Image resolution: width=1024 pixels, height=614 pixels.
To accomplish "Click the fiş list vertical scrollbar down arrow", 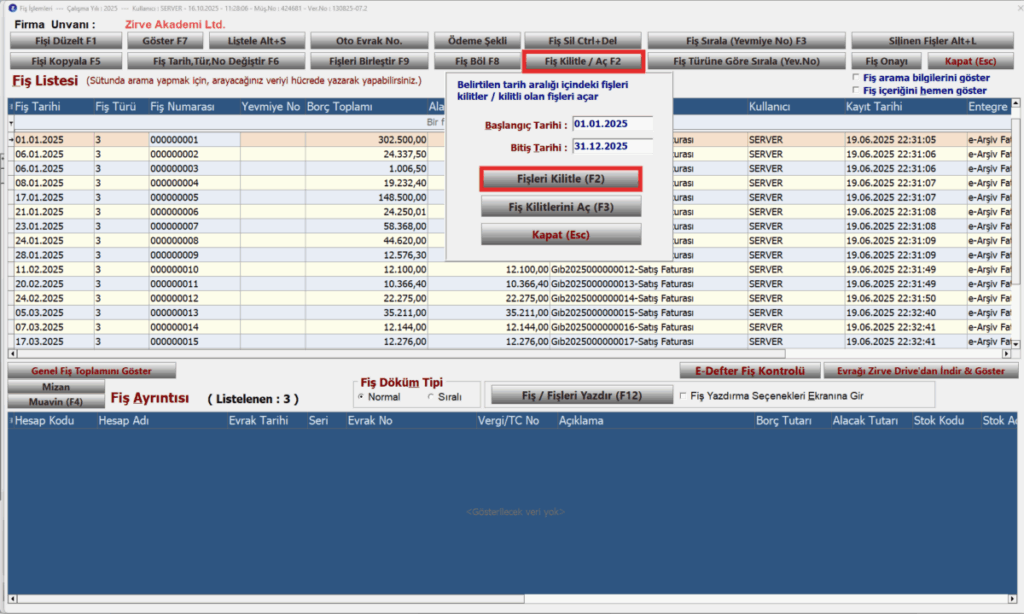I will coord(1016,344).
